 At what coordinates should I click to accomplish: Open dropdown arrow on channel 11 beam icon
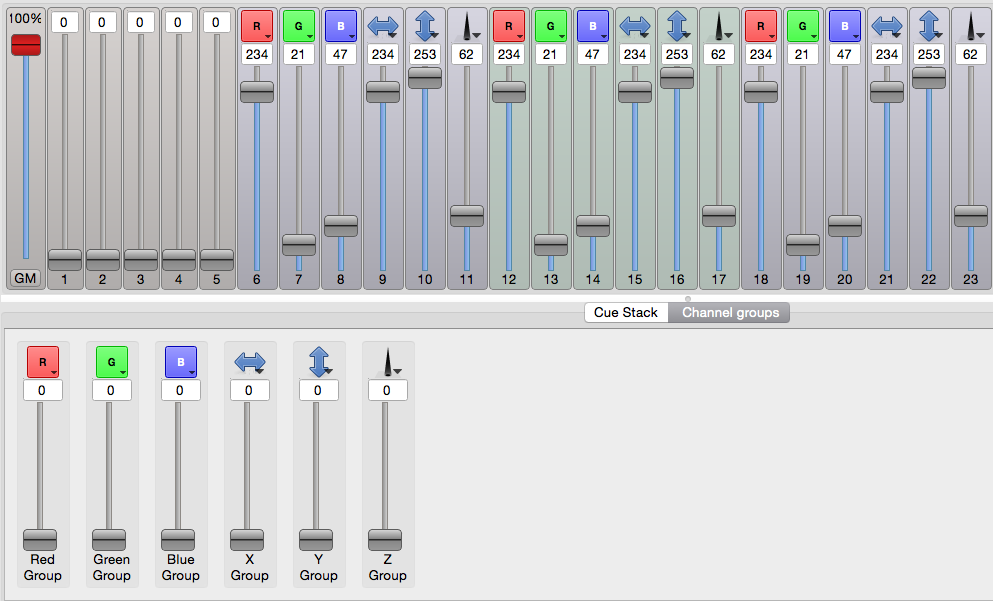tap(478, 35)
